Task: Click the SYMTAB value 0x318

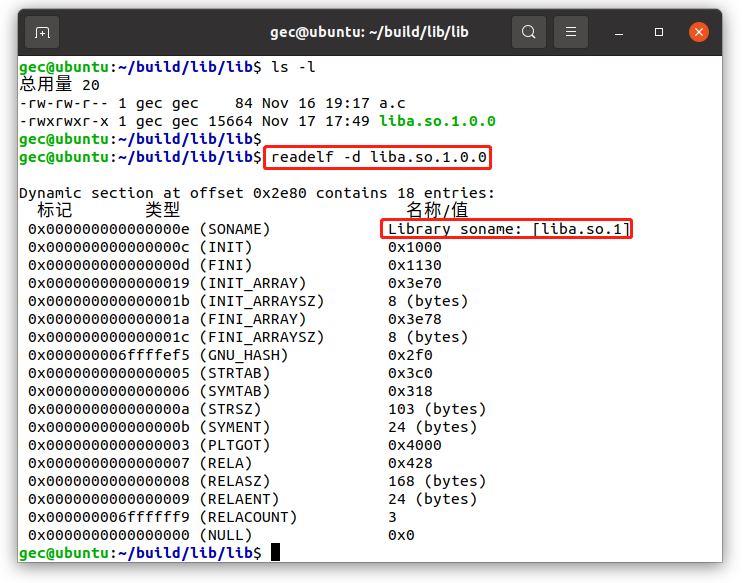Action: click(x=410, y=391)
